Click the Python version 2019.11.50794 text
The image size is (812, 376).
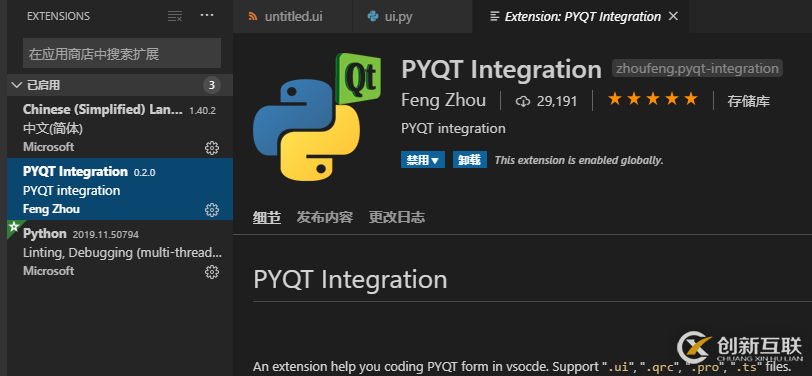[x=106, y=235]
